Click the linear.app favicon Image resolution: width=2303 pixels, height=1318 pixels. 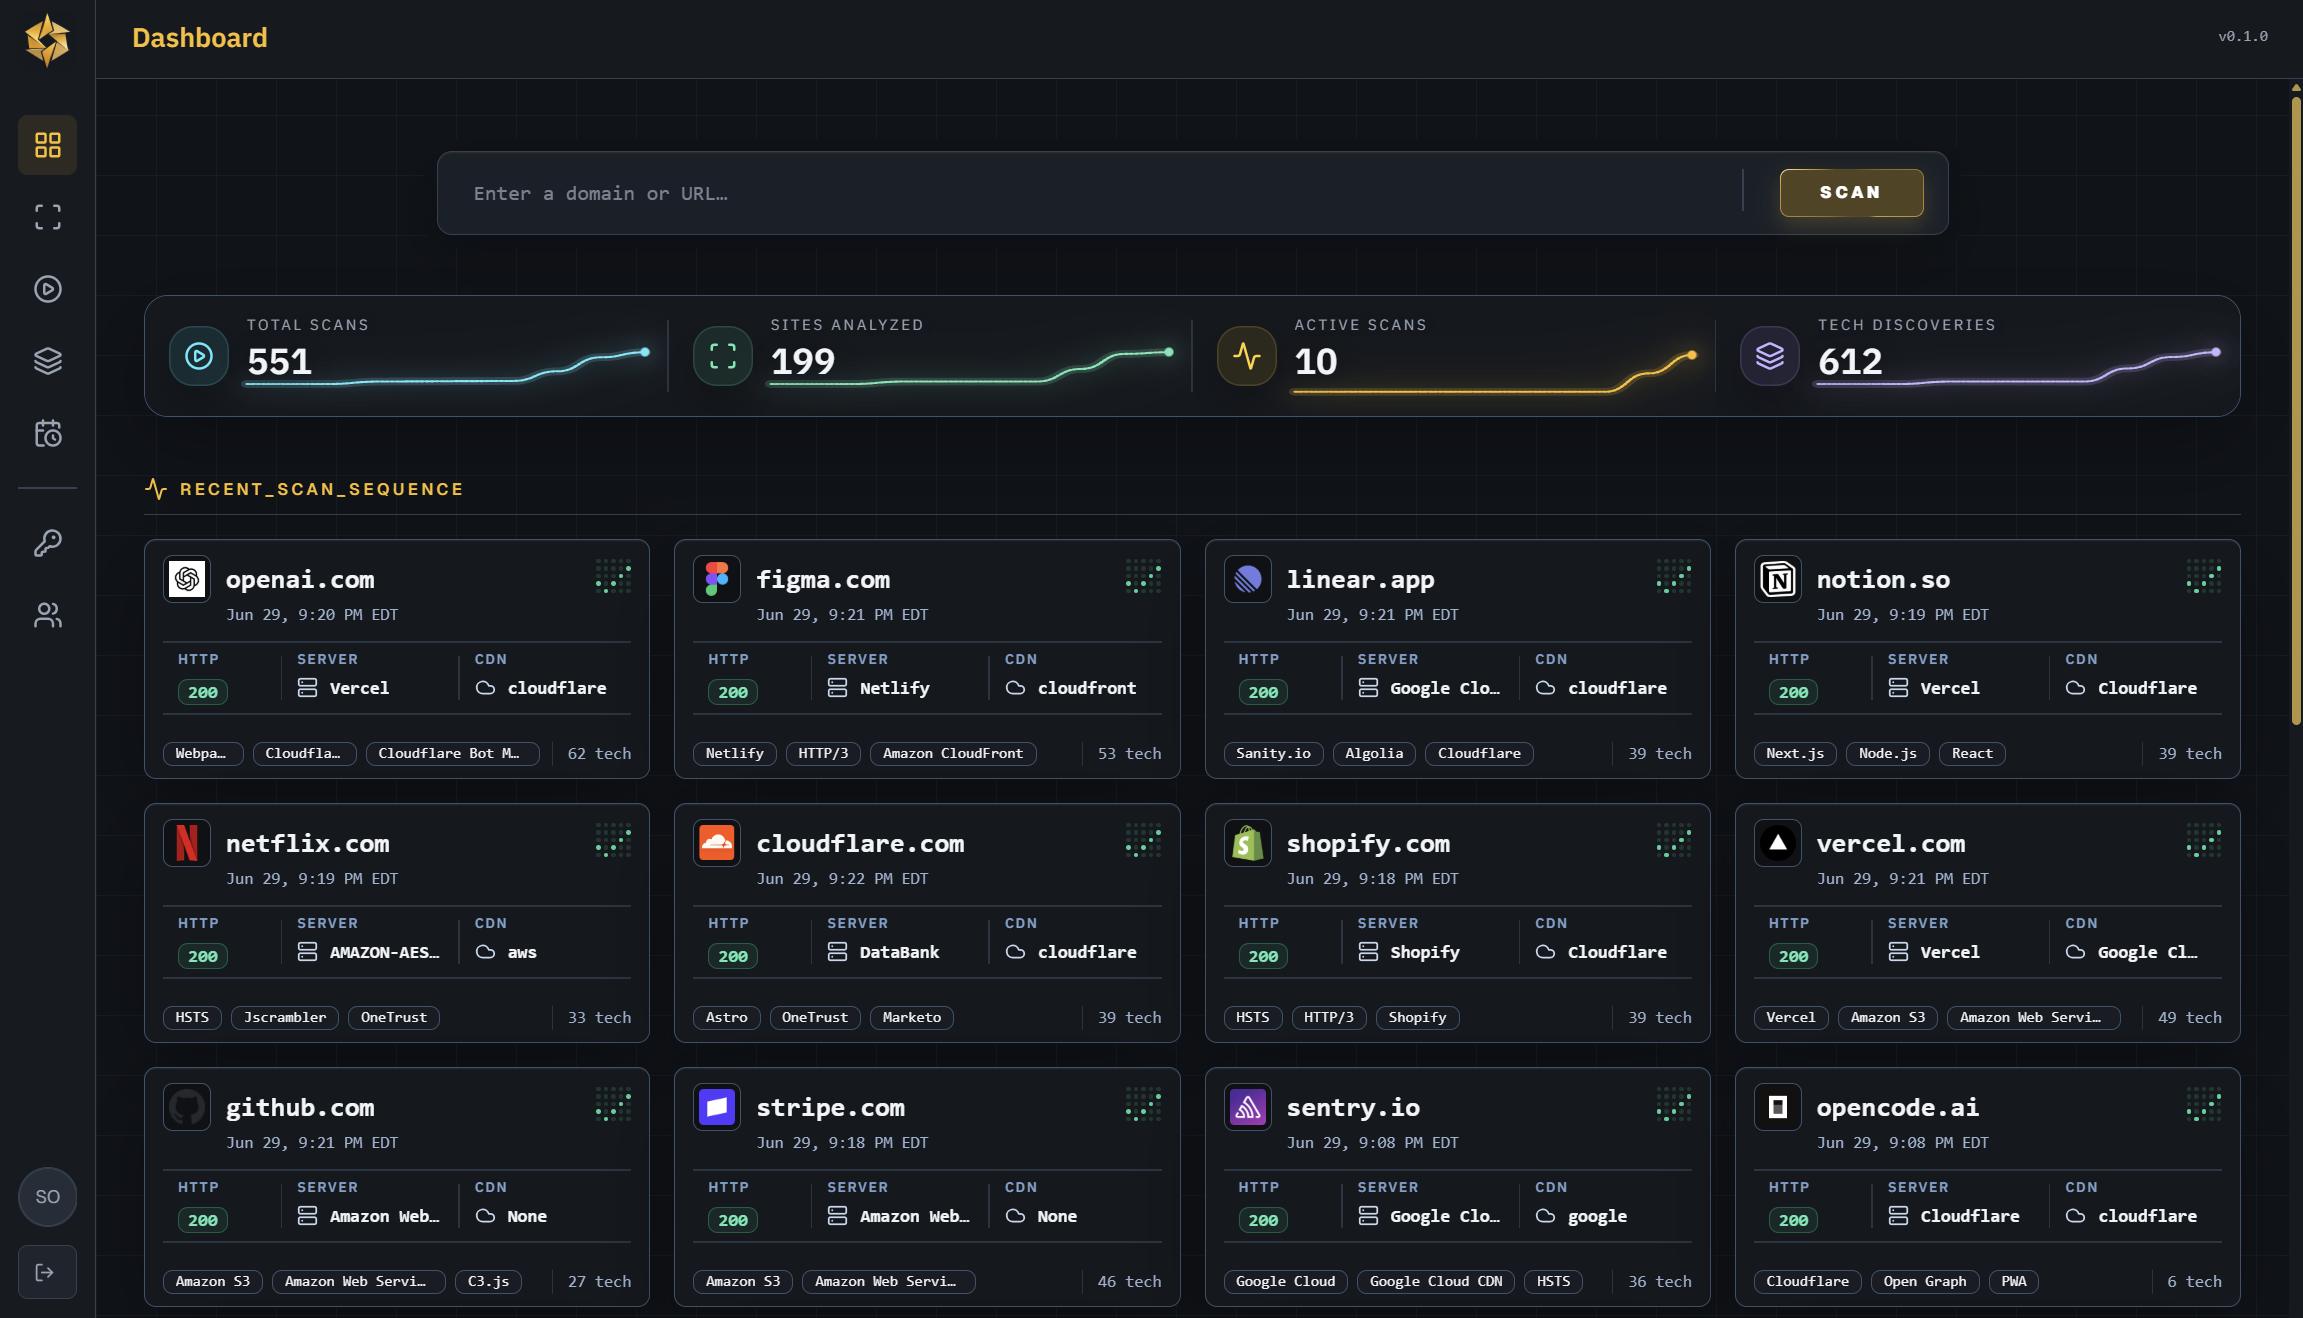coord(1247,579)
